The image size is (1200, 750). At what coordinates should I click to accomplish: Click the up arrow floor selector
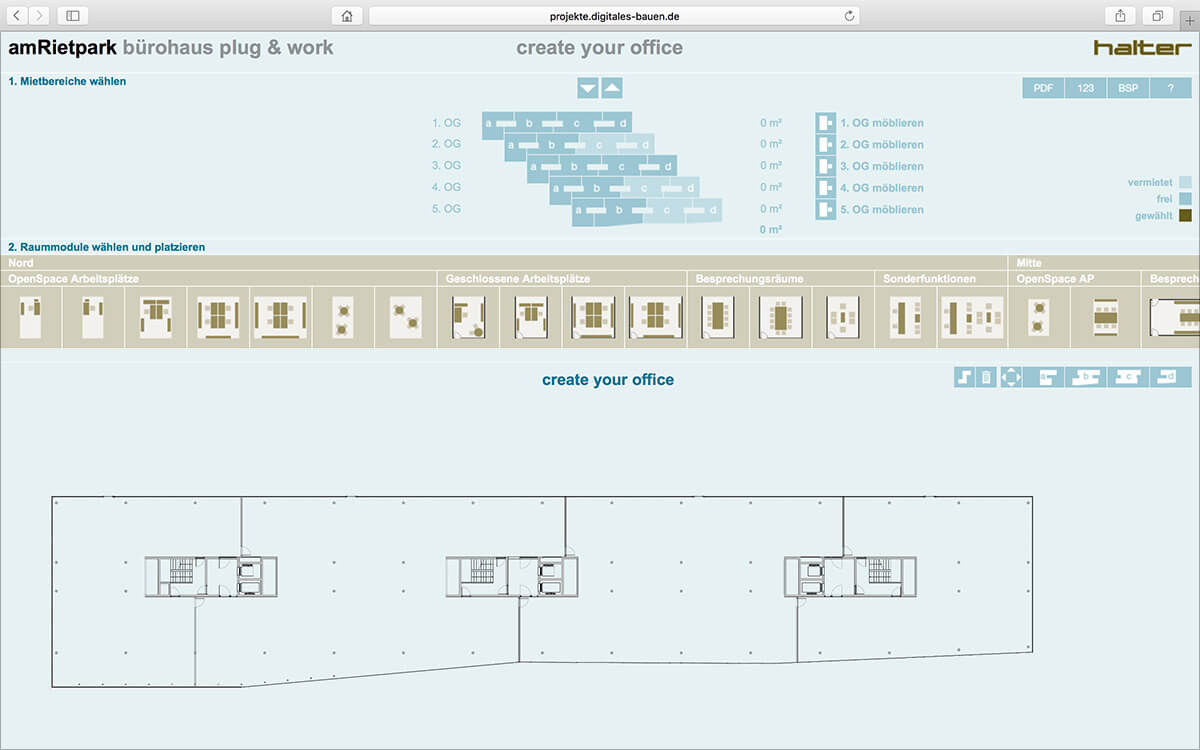click(x=612, y=88)
